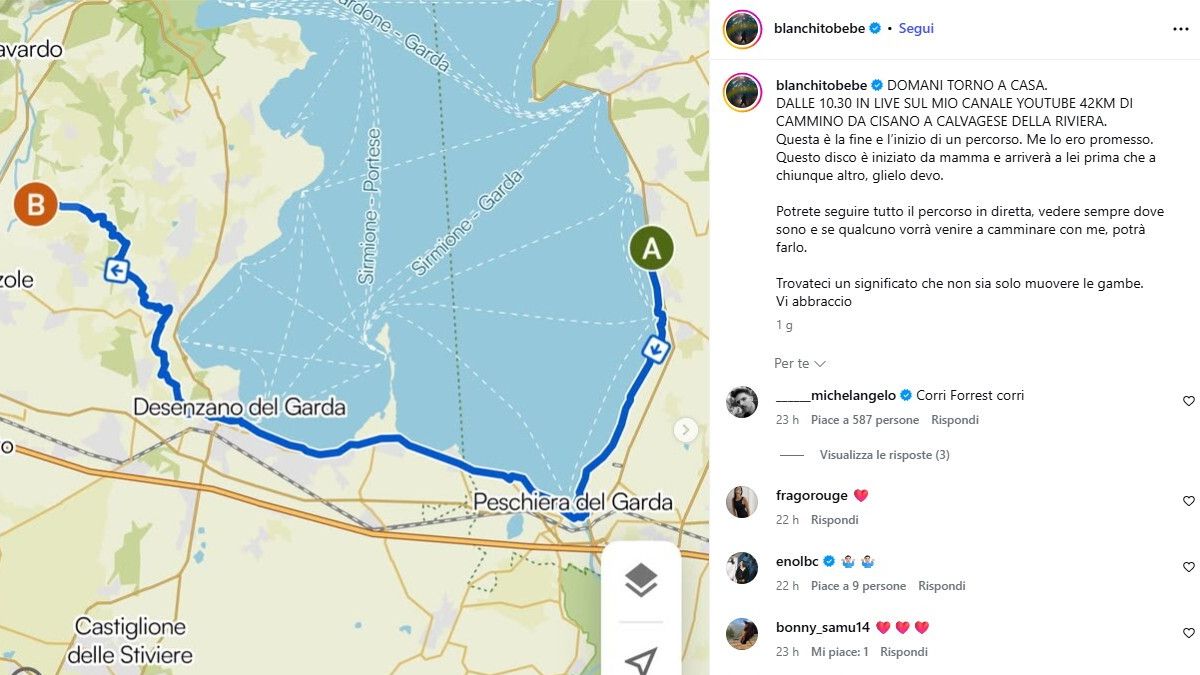The height and width of the screenshot is (675, 1200).
Task: Click the orange marker B on map
Action: (36, 205)
